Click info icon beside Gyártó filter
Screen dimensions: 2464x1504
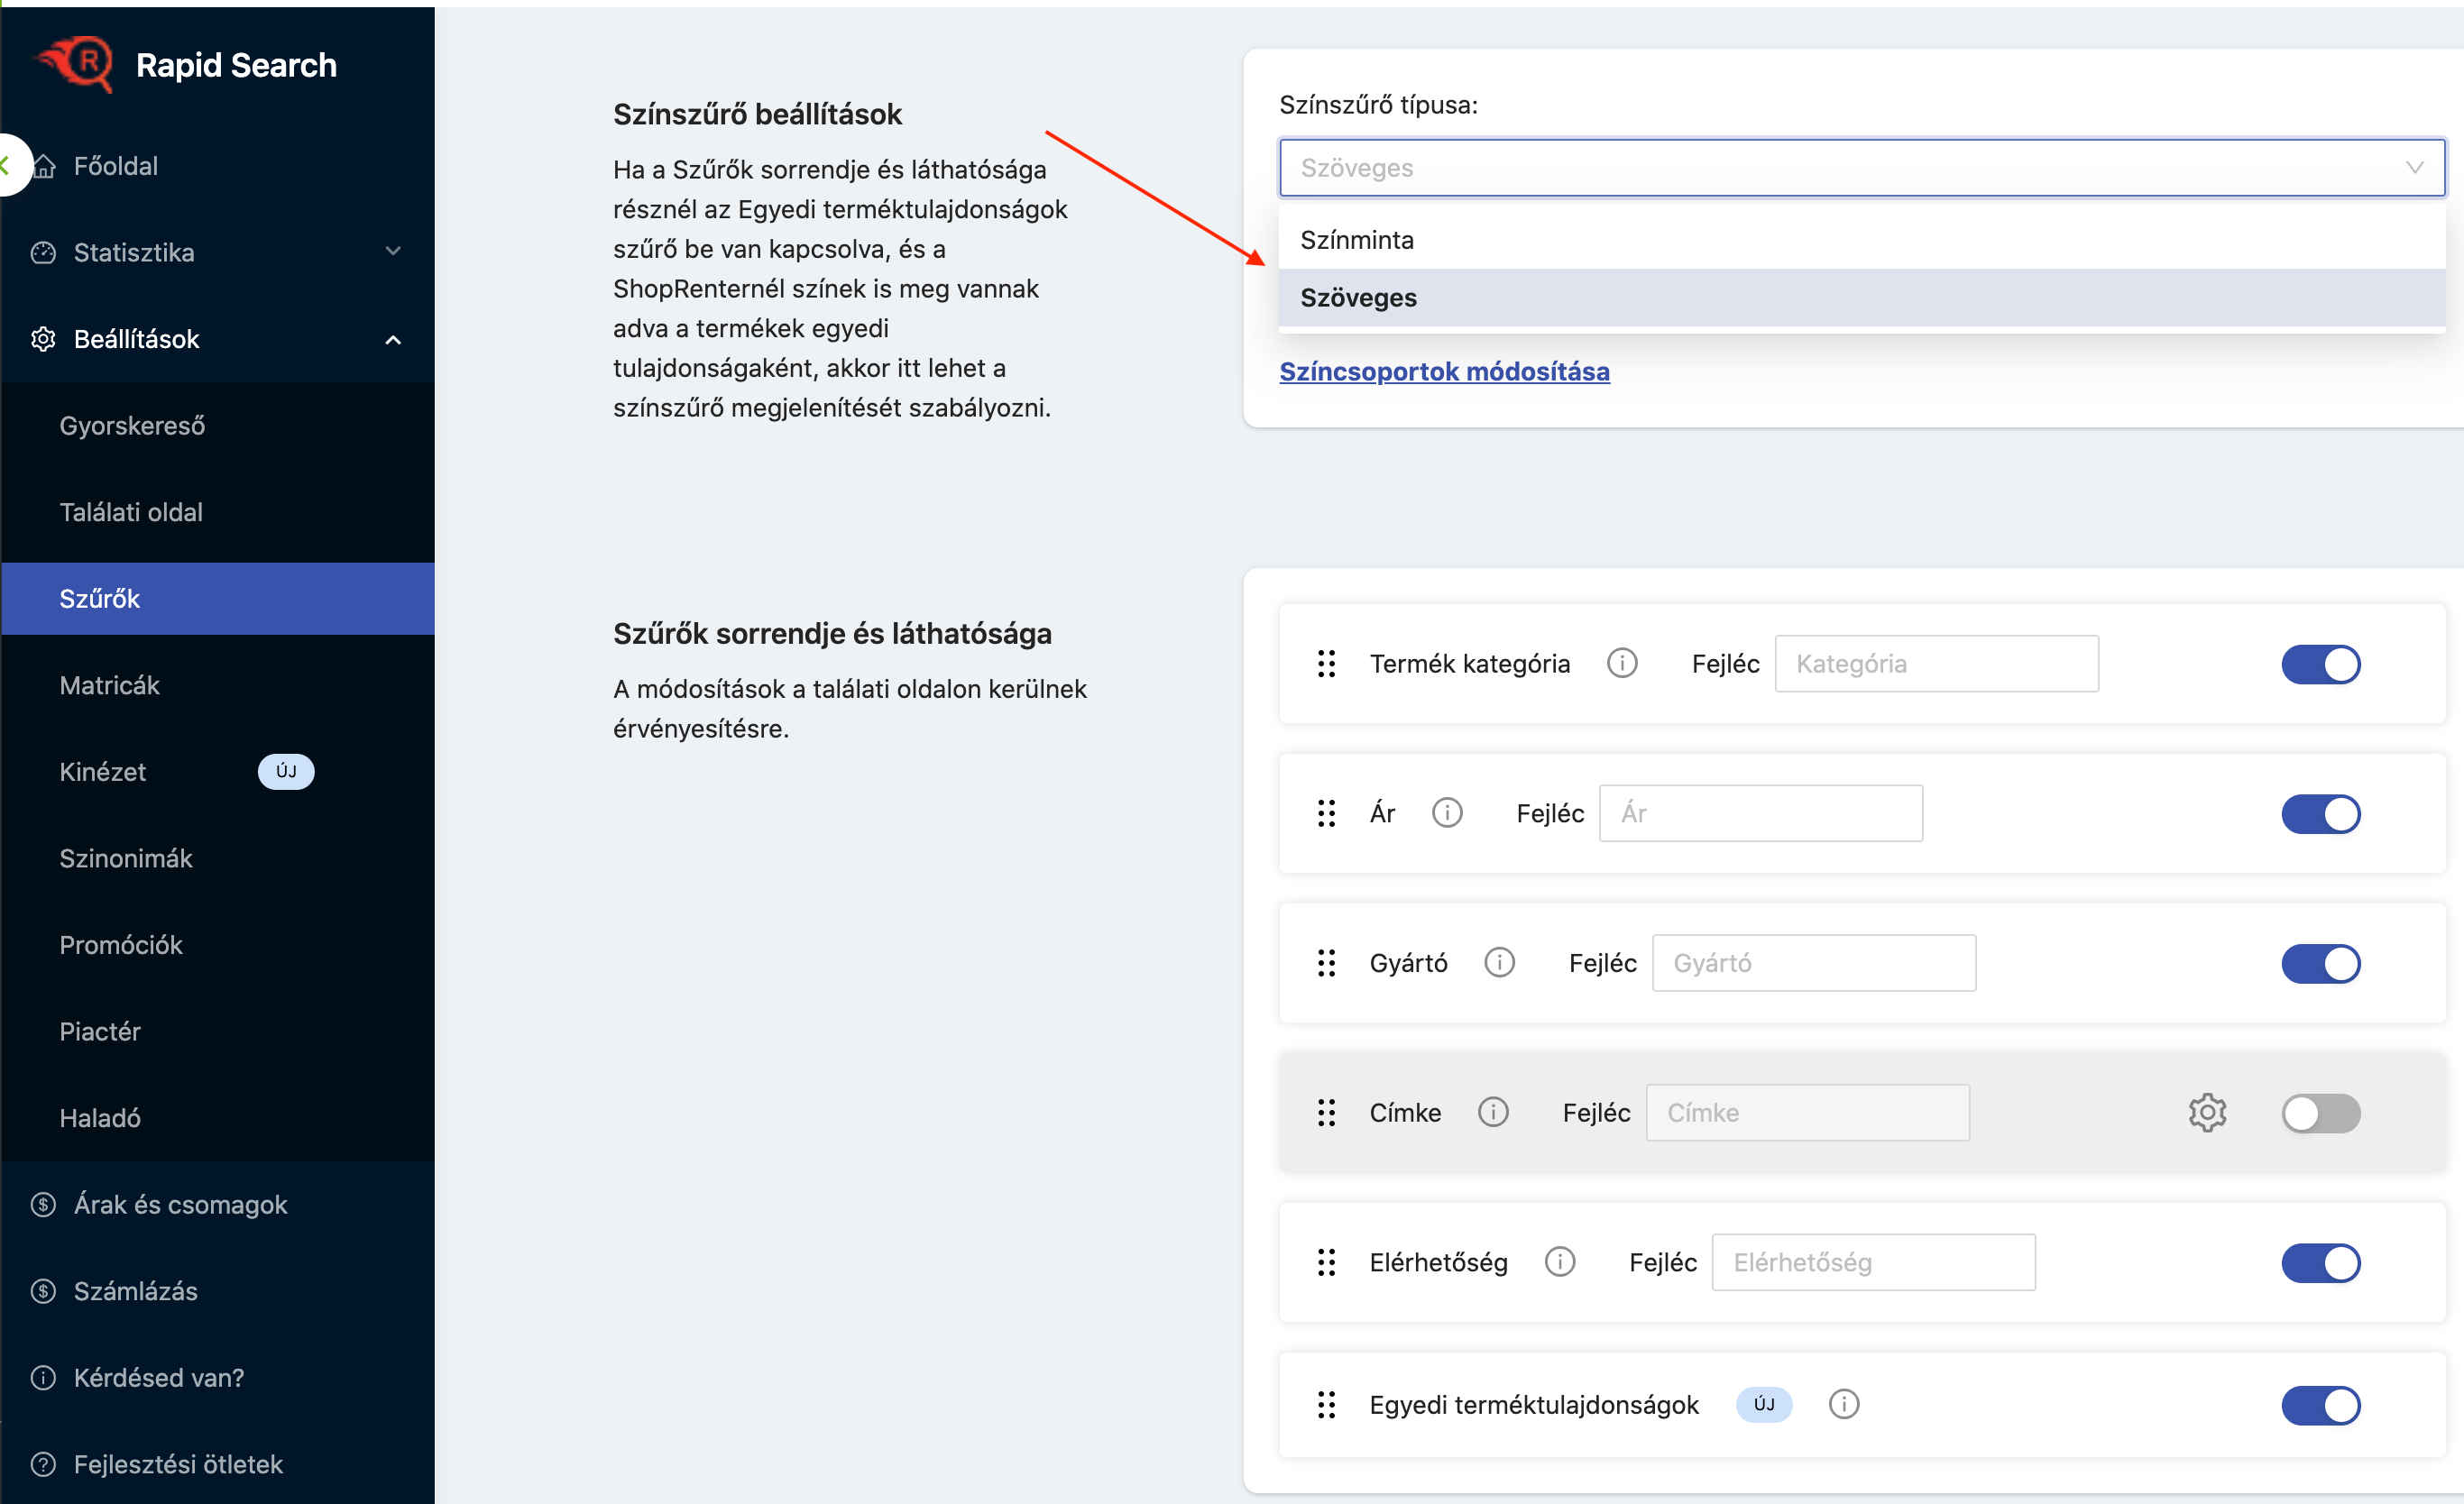point(1498,962)
